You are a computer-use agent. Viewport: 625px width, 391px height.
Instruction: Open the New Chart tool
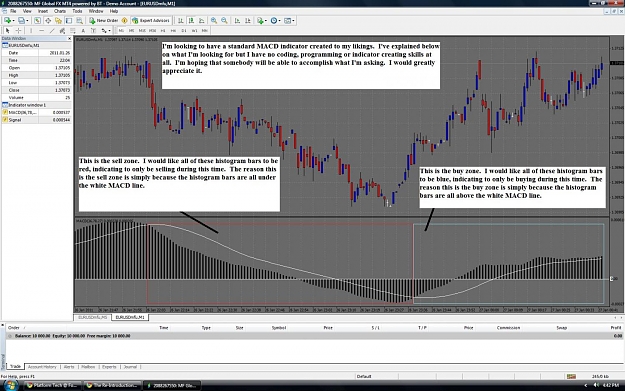pos(7,20)
